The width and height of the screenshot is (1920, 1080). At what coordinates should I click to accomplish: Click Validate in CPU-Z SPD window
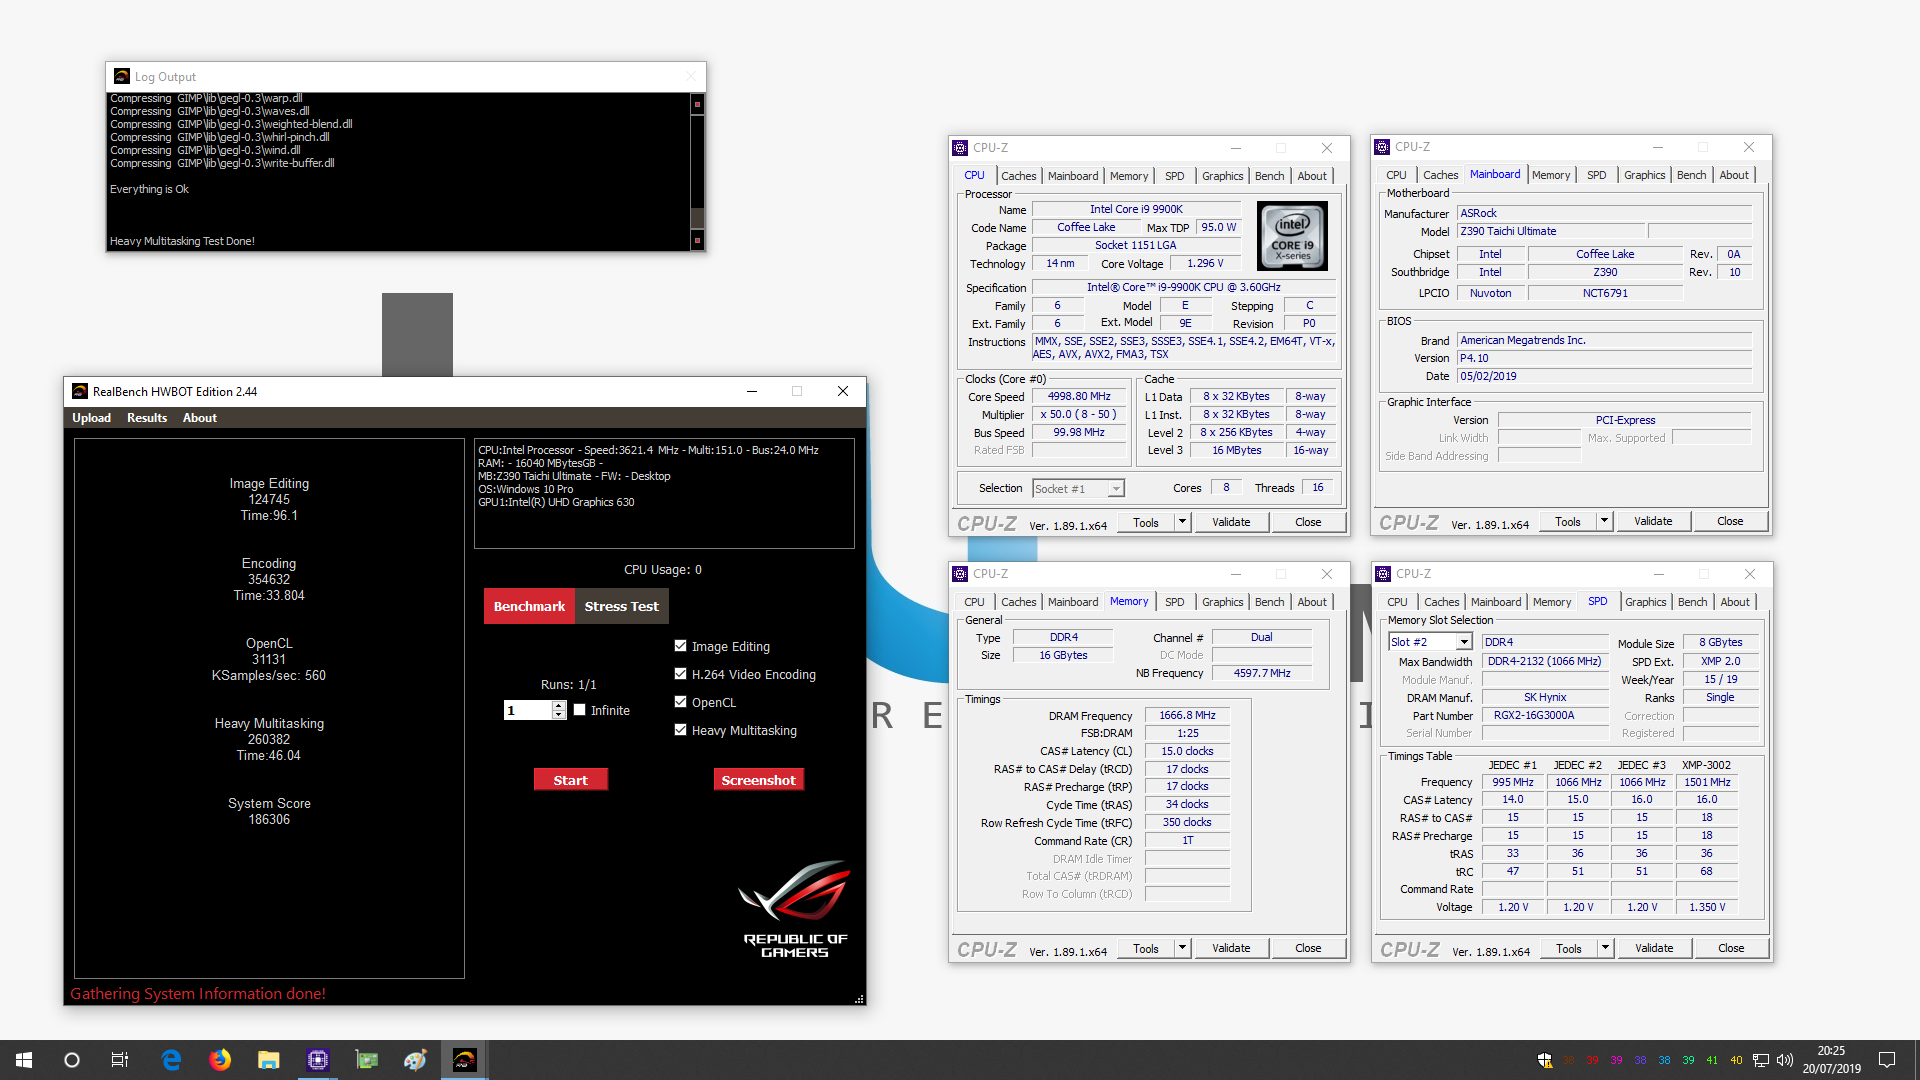(x=1654, y=948)
